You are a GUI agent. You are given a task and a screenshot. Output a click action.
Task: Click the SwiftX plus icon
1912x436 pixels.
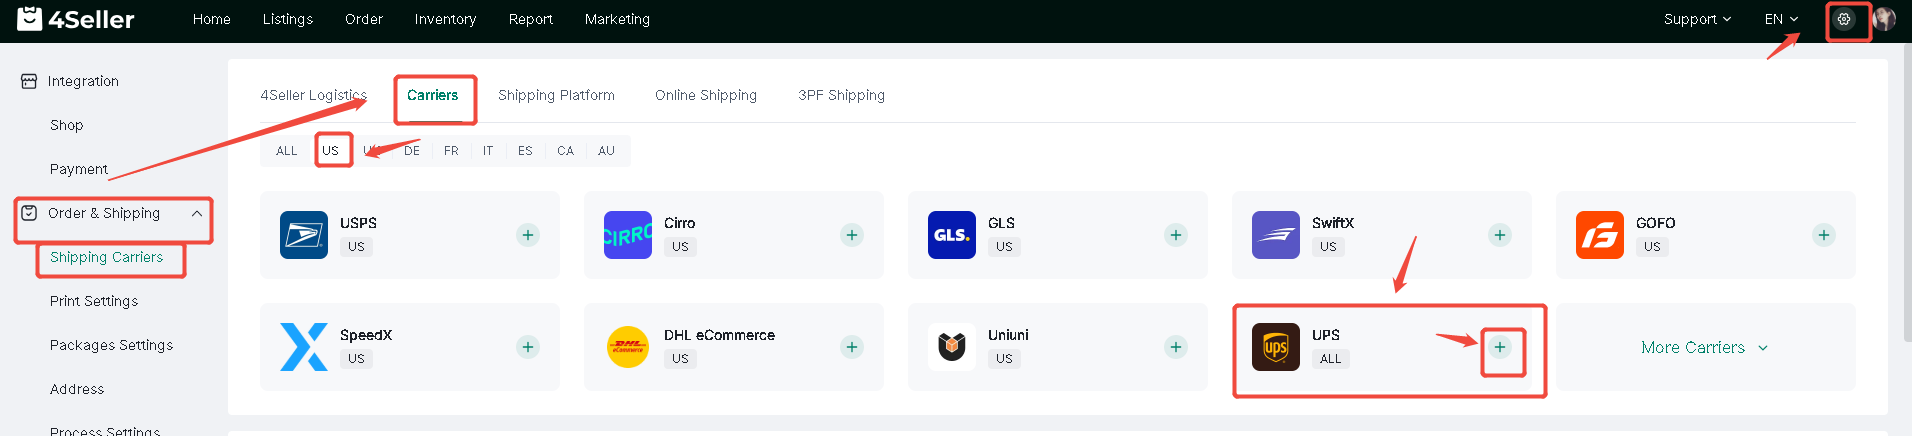[1500, 235]
